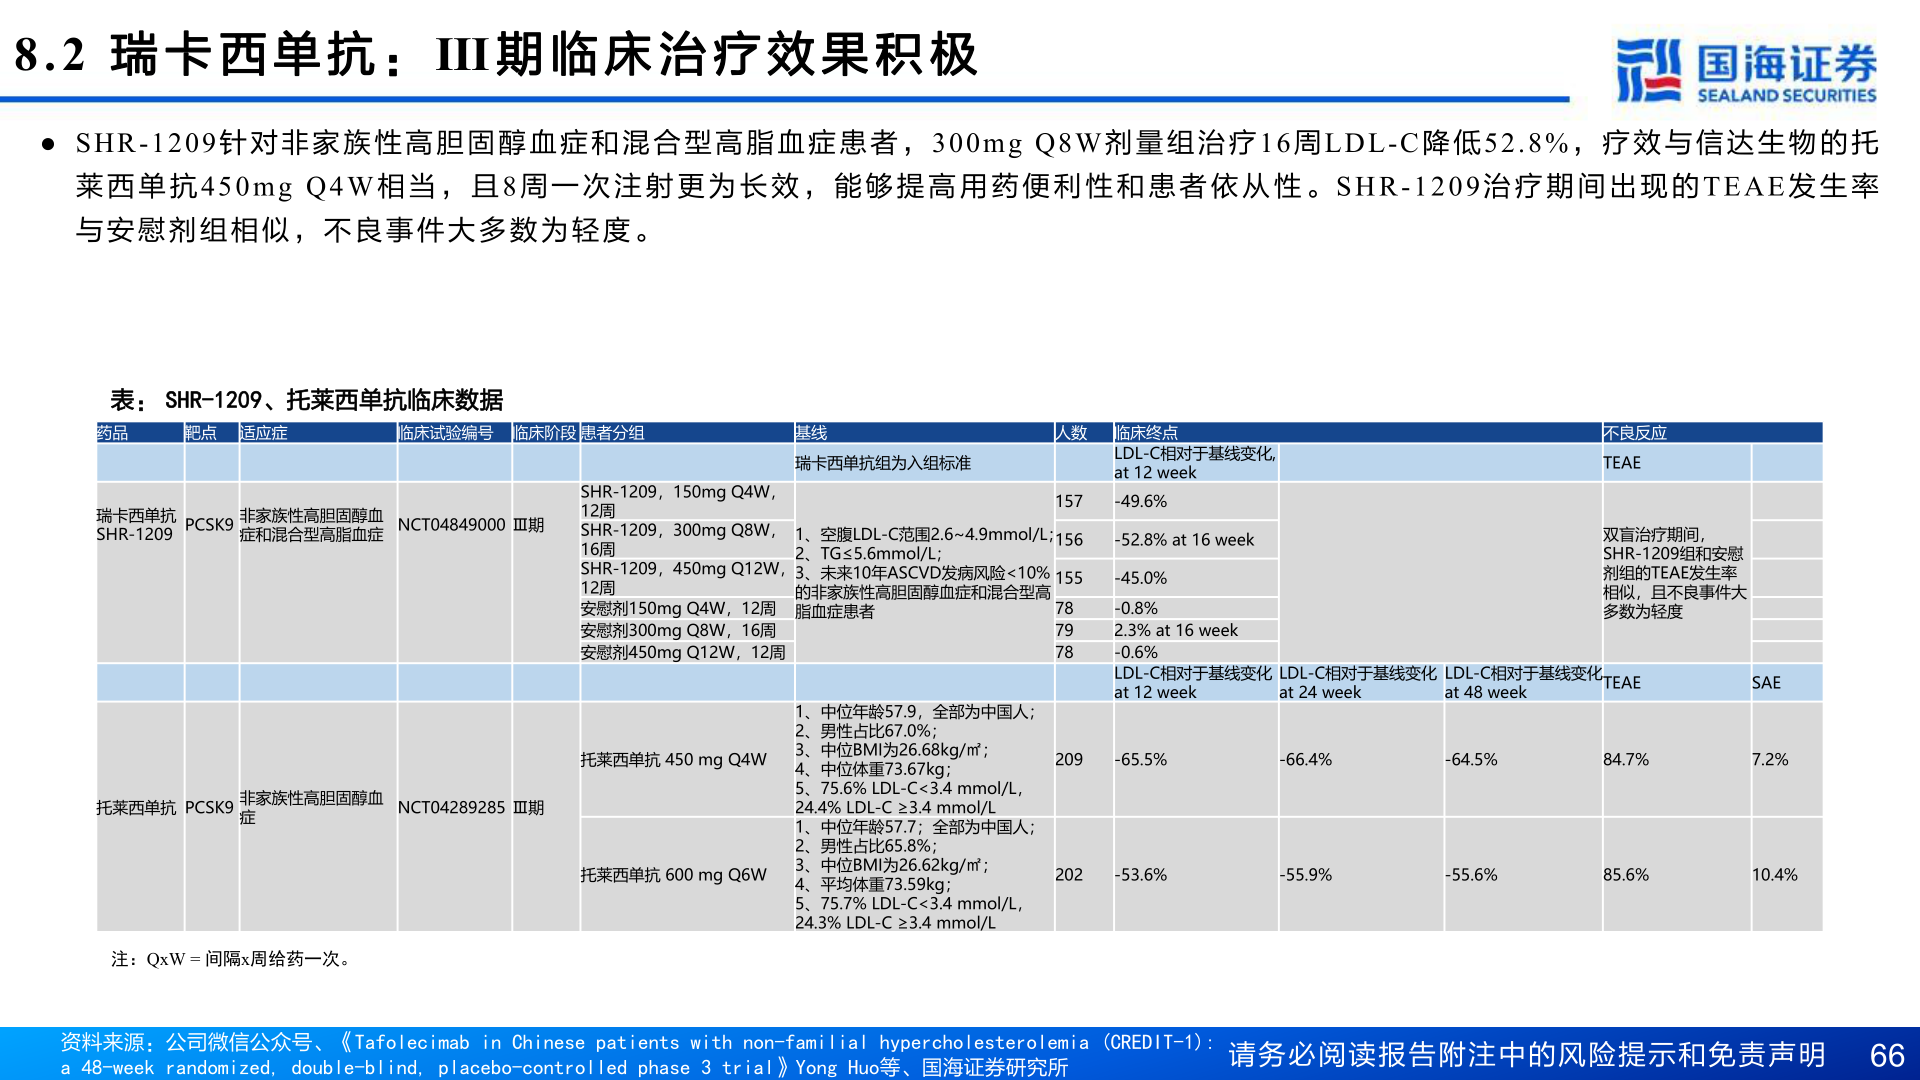1920x1080 pixels.
Task: Click baseline text '中位年龄57.7'
Action: [x=869, y=827]
